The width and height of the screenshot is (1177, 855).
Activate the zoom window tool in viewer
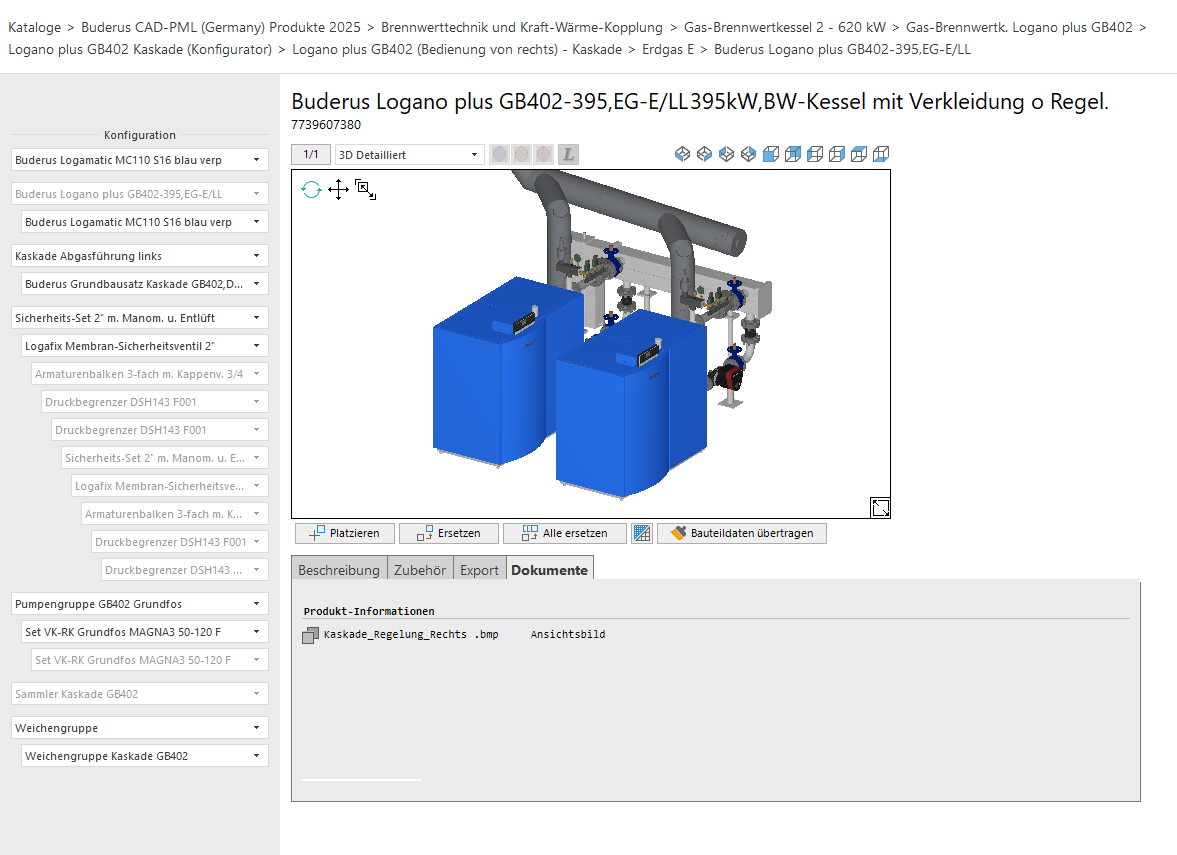click(366, 189)
